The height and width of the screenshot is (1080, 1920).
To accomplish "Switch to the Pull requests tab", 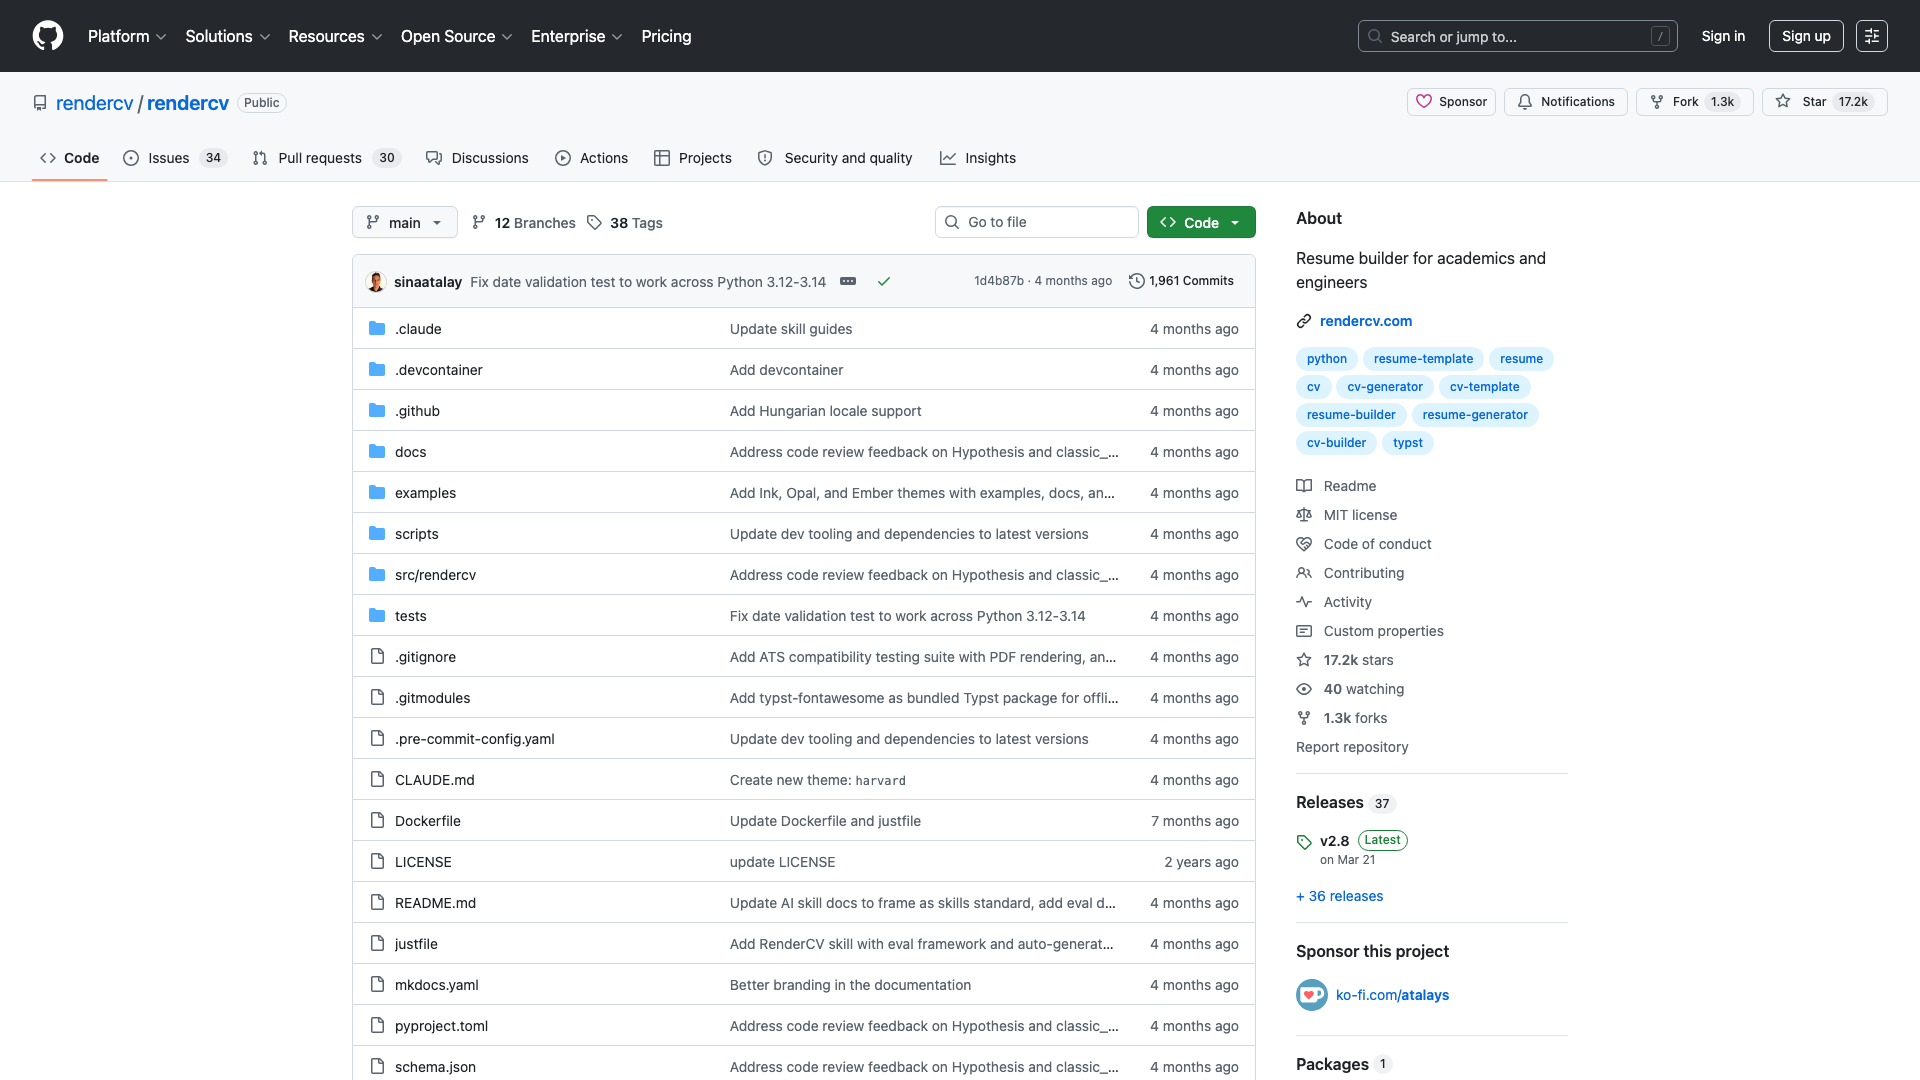I will [326, 158].
